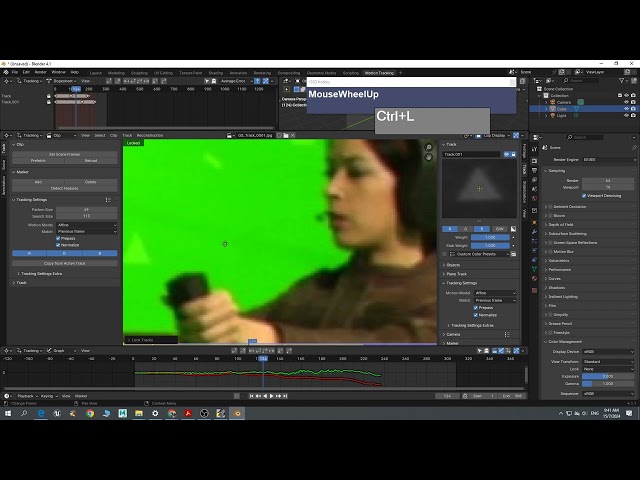The height and width of the screenshot is (480, 640).
Task: Unlink the OS_Track clip with X icon
Action: [293, 136]
